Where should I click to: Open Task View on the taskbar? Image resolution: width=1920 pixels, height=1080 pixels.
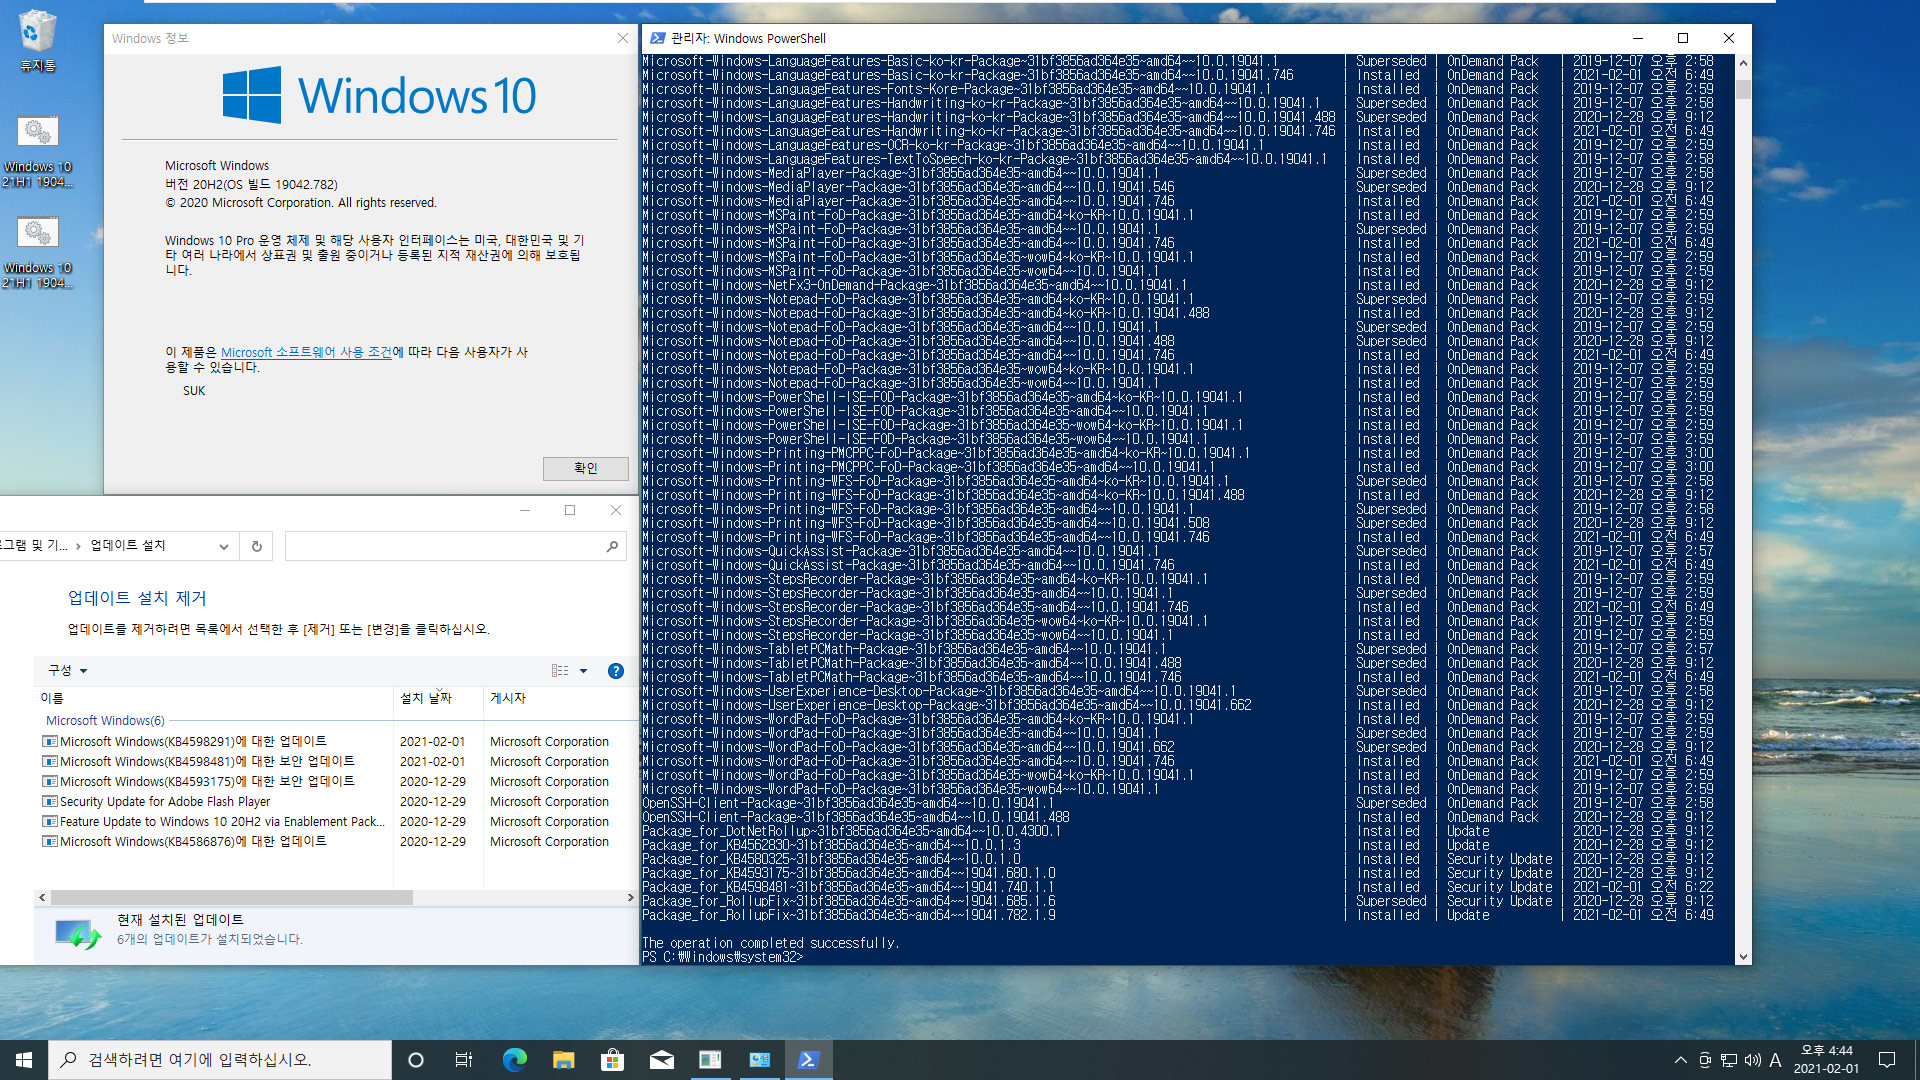tap(464, 1060)
